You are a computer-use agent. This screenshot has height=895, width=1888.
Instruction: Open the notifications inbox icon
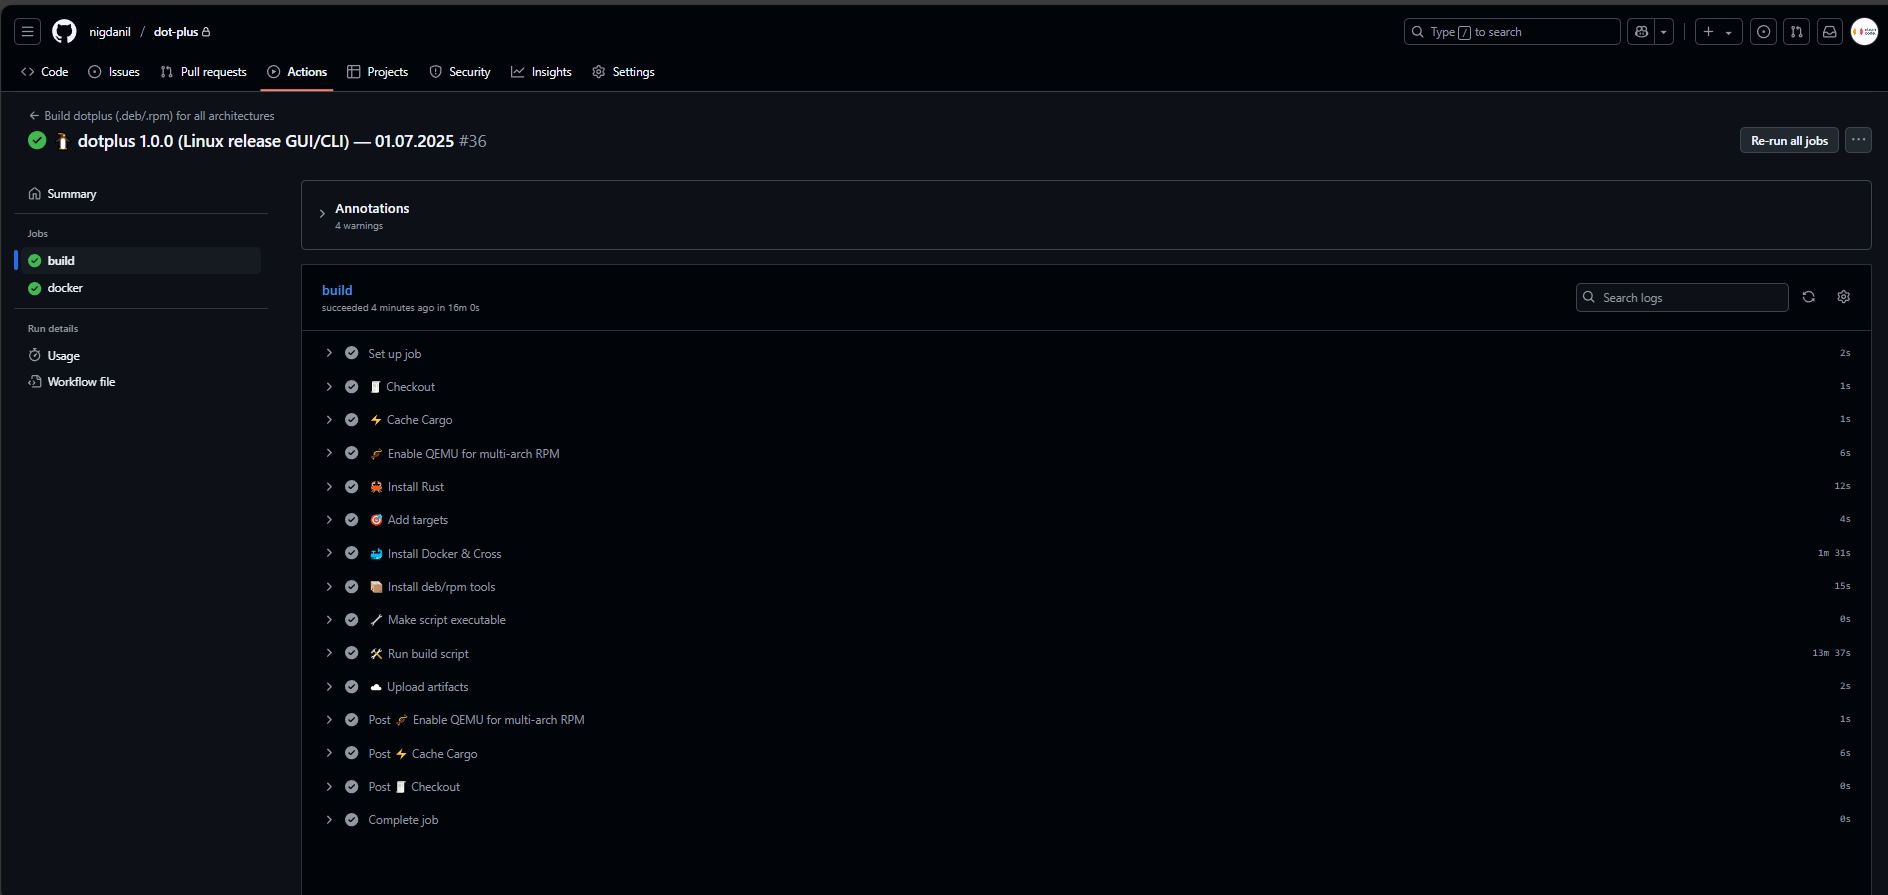tap(1830, 32)
